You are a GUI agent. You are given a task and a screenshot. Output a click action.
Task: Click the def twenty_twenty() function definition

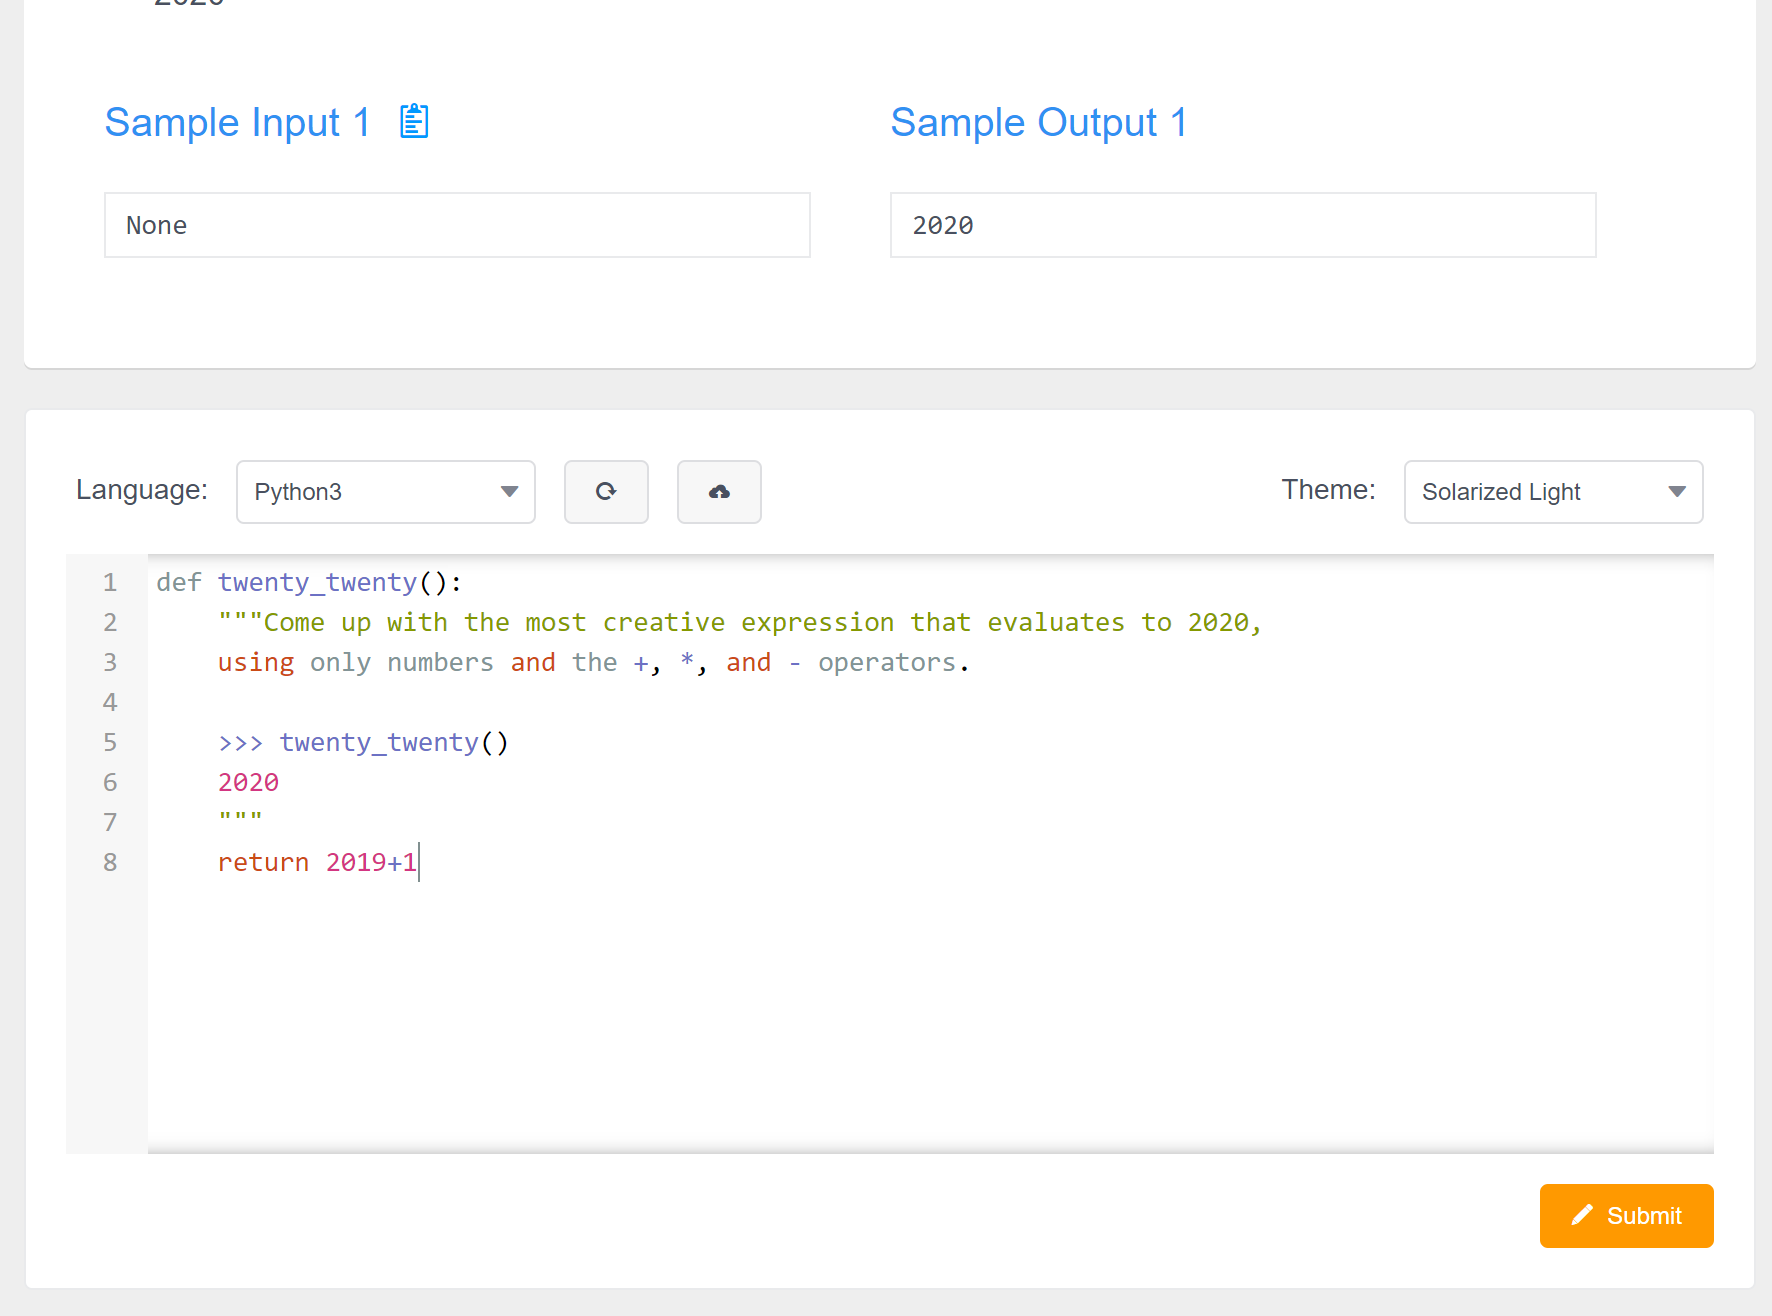coord(309,582)
